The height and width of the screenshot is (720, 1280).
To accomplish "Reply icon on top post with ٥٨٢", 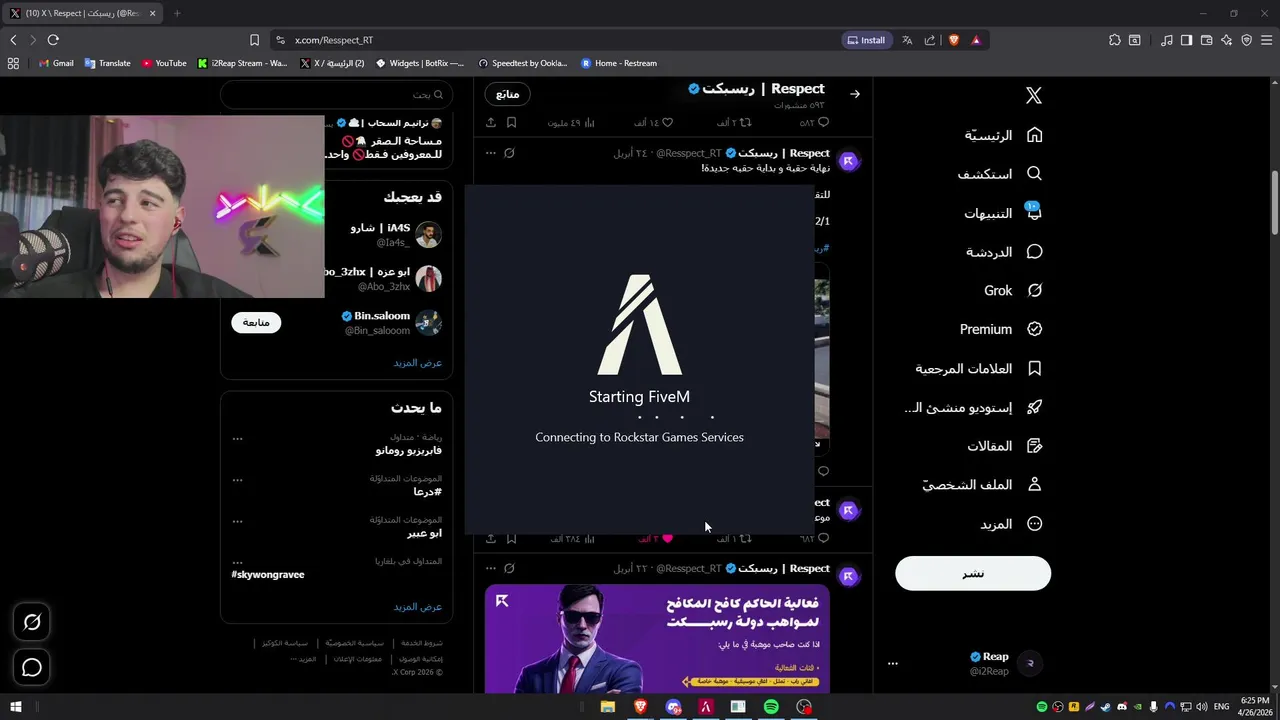I will [823, 122].
